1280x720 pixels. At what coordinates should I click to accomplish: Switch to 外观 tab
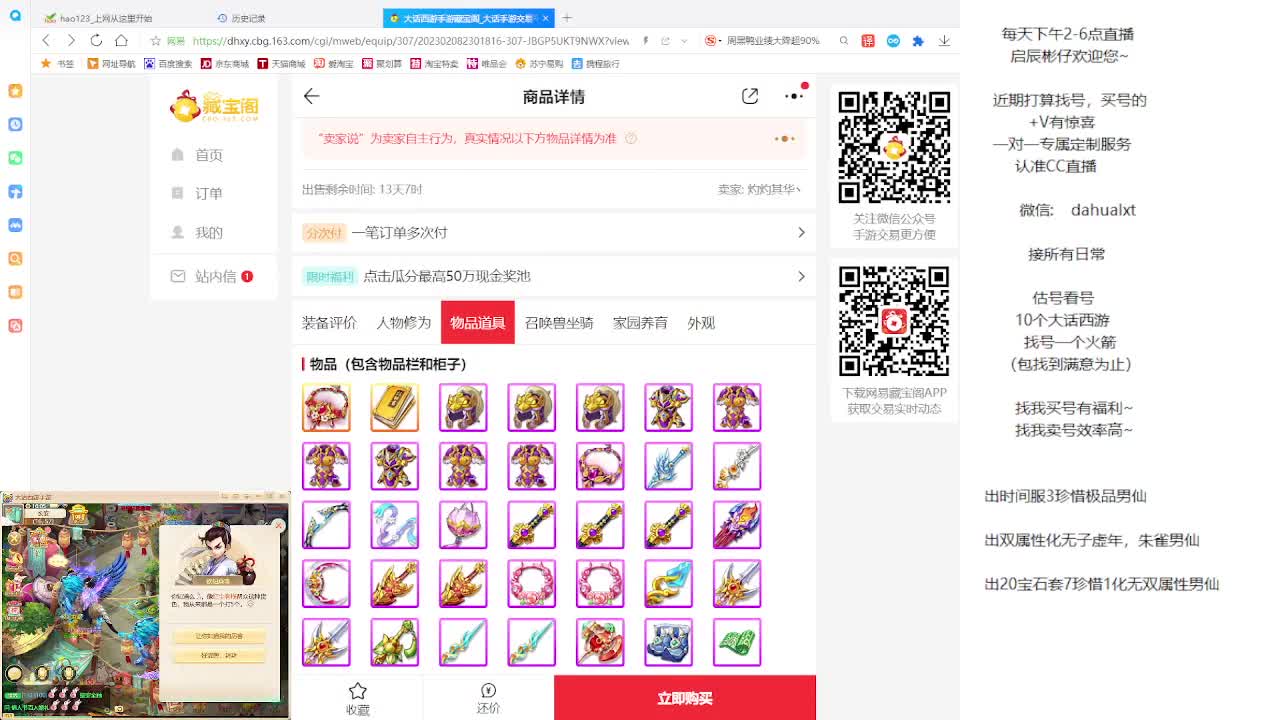coord(701,323)
